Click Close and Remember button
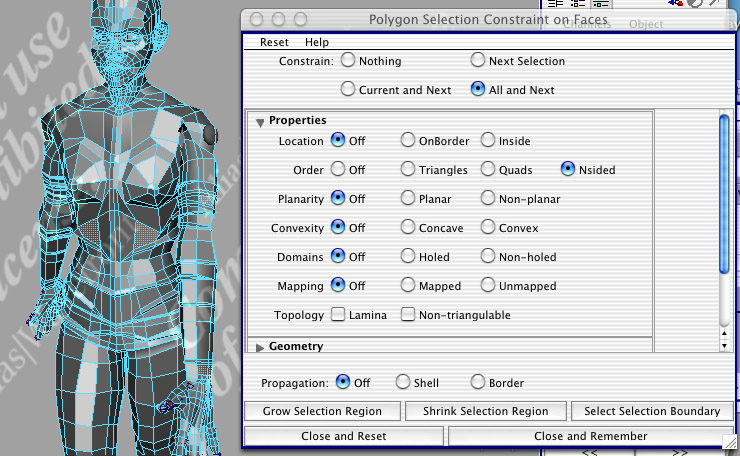This screenshot has width=740, height=456. pos(590,436)
